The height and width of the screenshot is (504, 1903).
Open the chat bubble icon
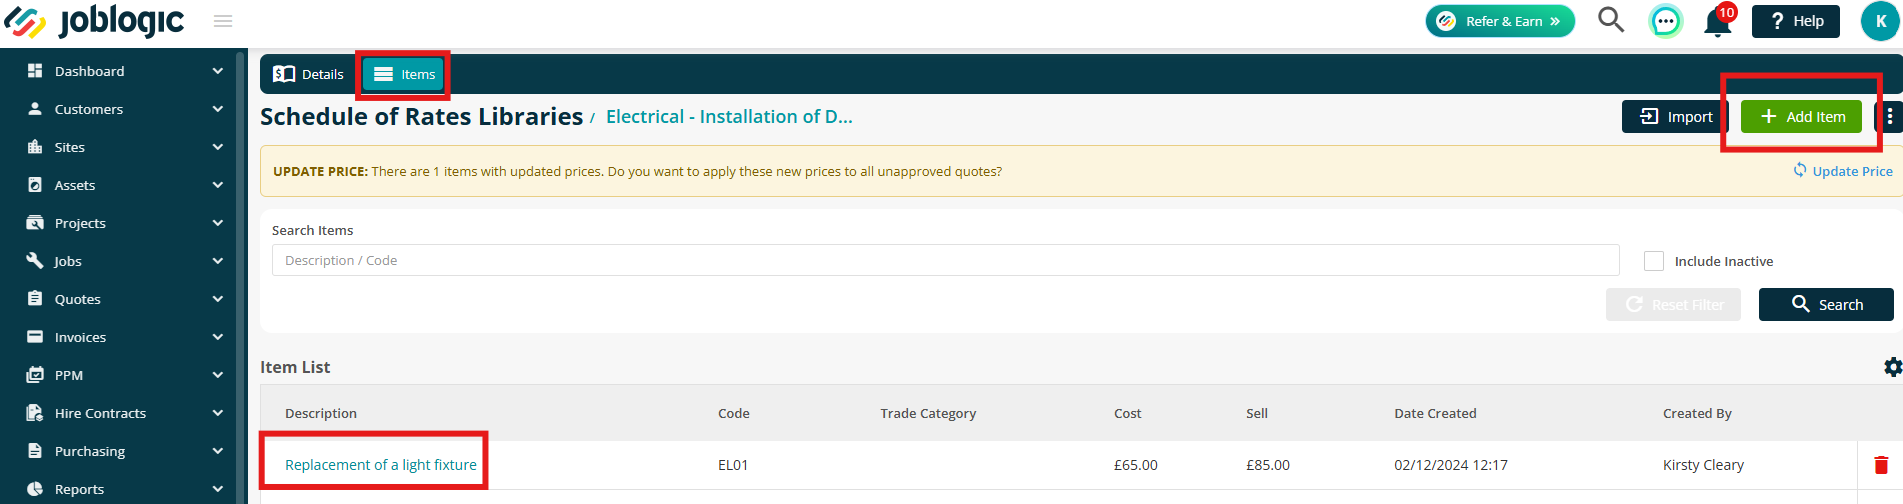[x=1665, y=21]
